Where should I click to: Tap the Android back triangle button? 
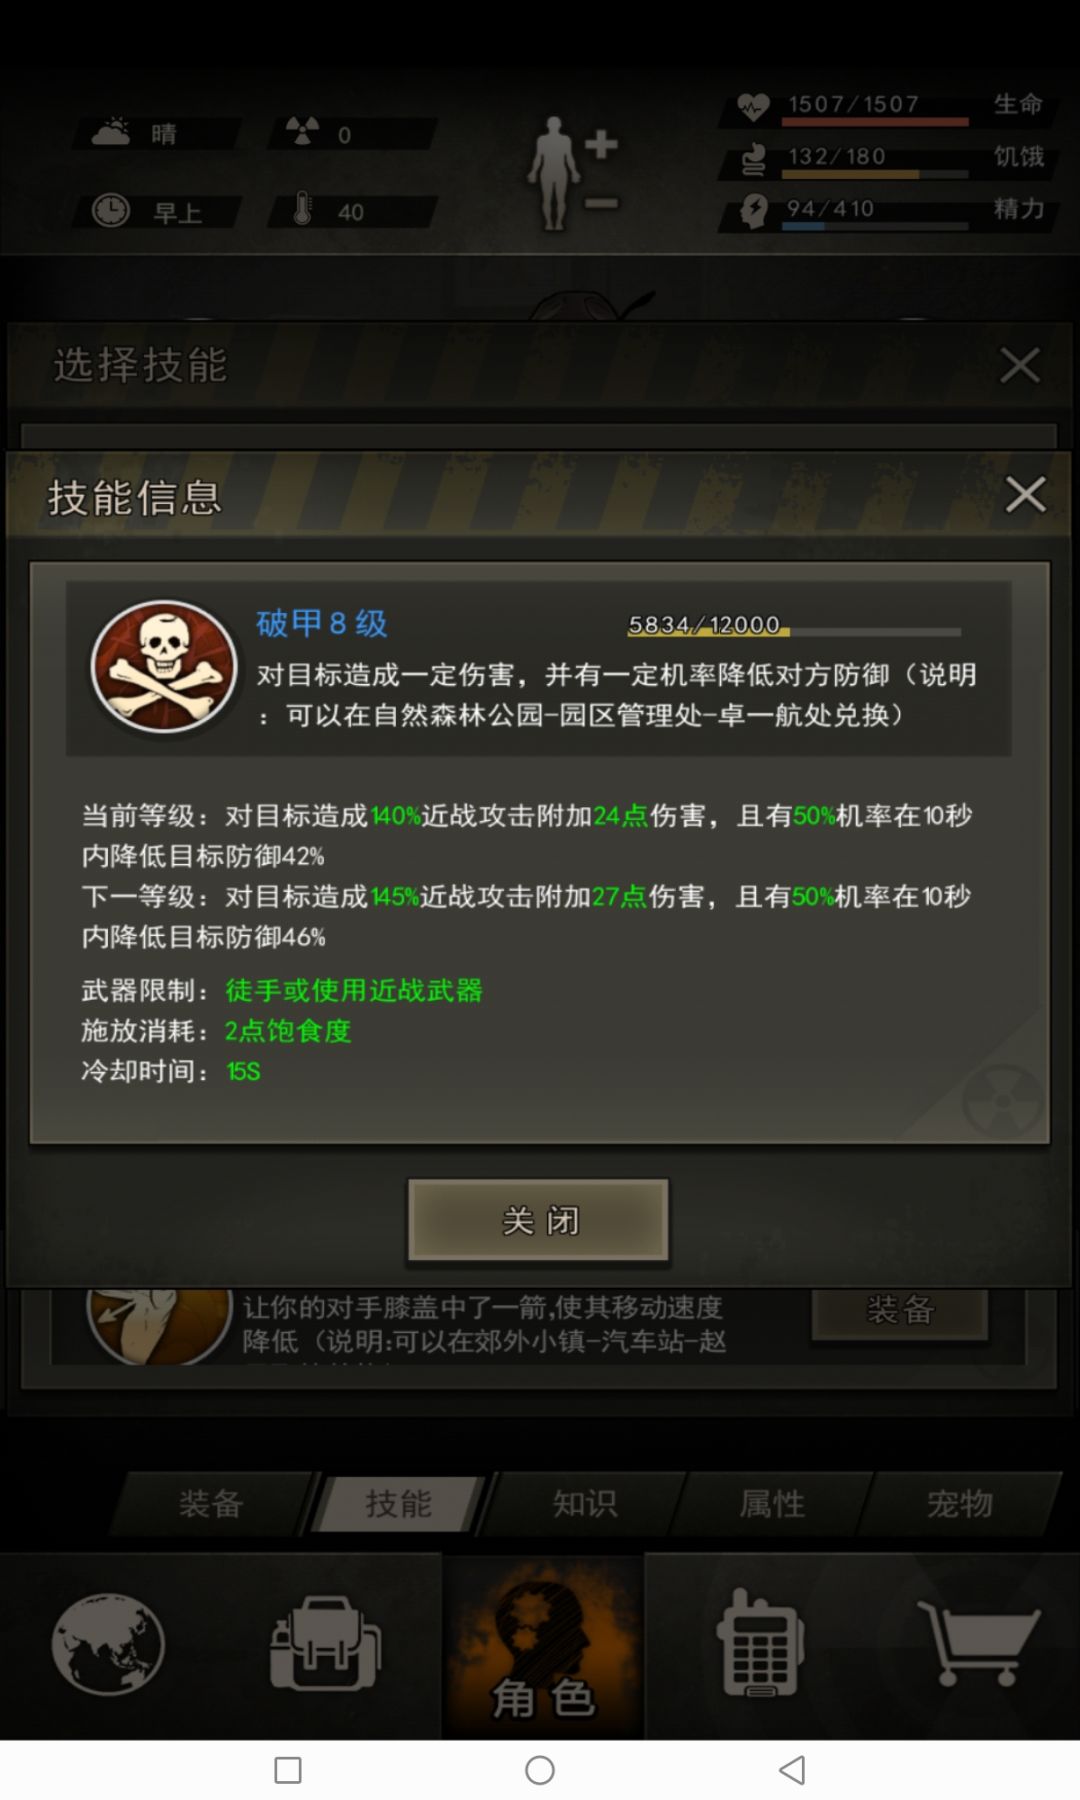click(792, 1770)
